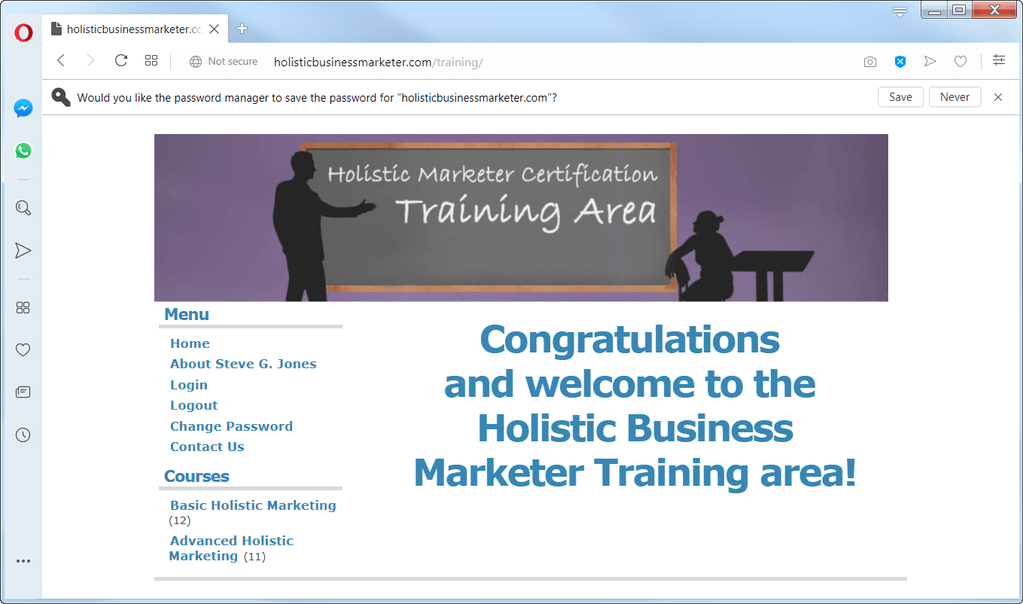Save the password
Image resolution: width=1023 pixels, height=604 pixels.
900,97
